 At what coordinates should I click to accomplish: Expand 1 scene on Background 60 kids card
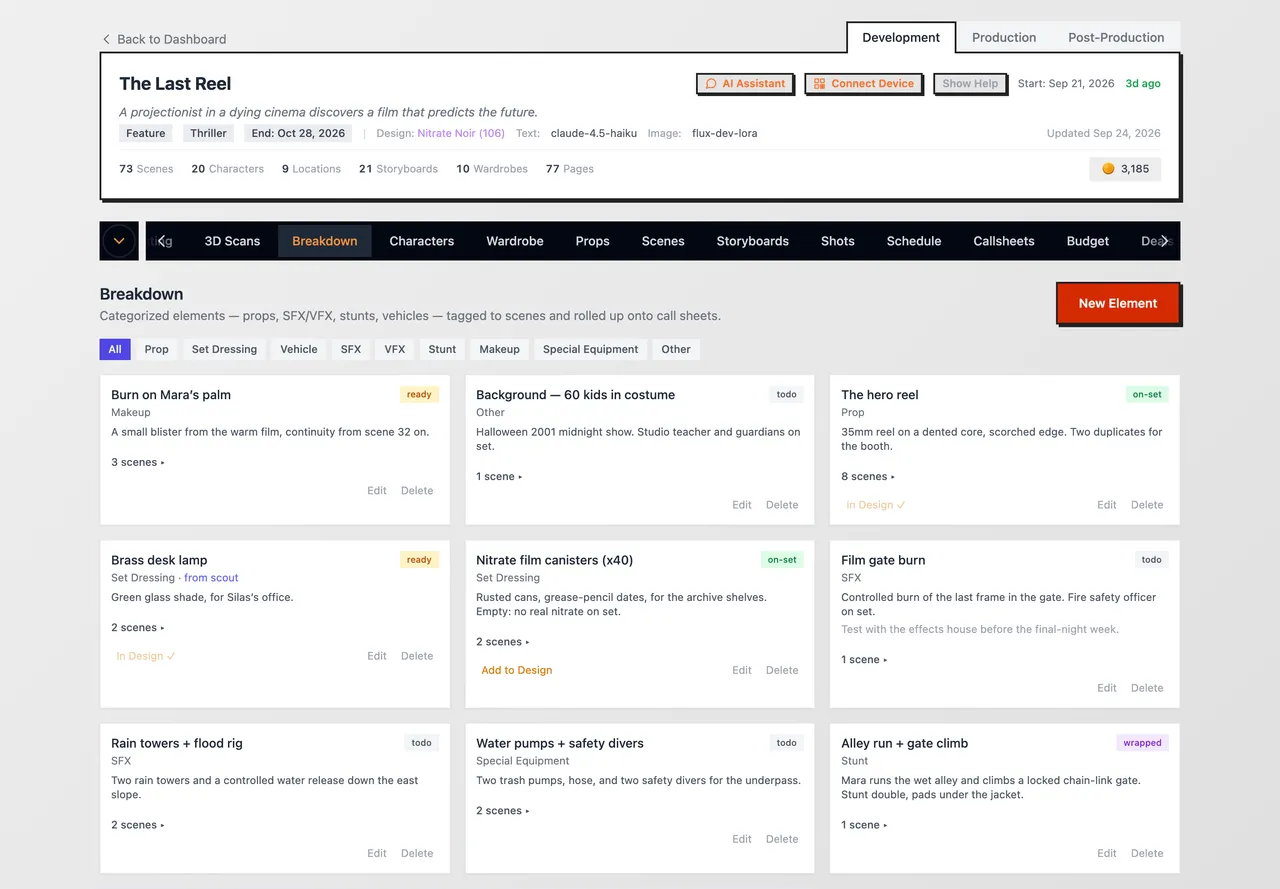pyautogui.click(x=499, y=477)
